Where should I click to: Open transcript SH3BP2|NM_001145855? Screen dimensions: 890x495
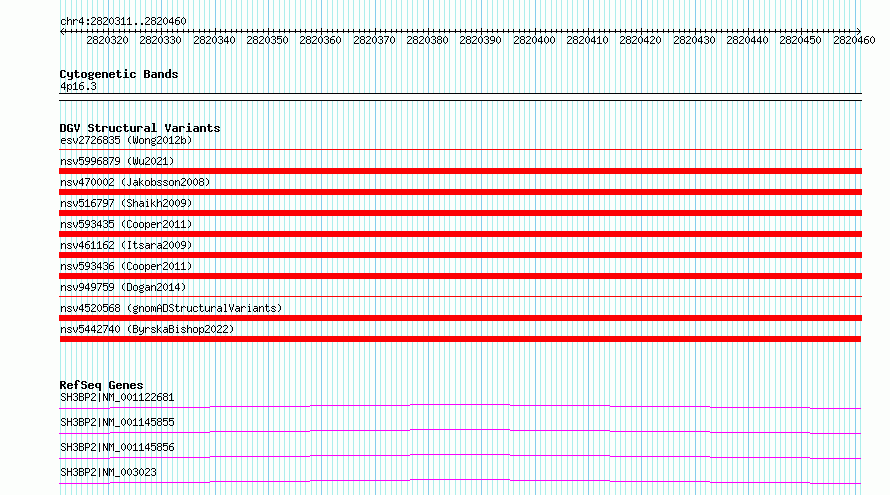click(117, 422)
